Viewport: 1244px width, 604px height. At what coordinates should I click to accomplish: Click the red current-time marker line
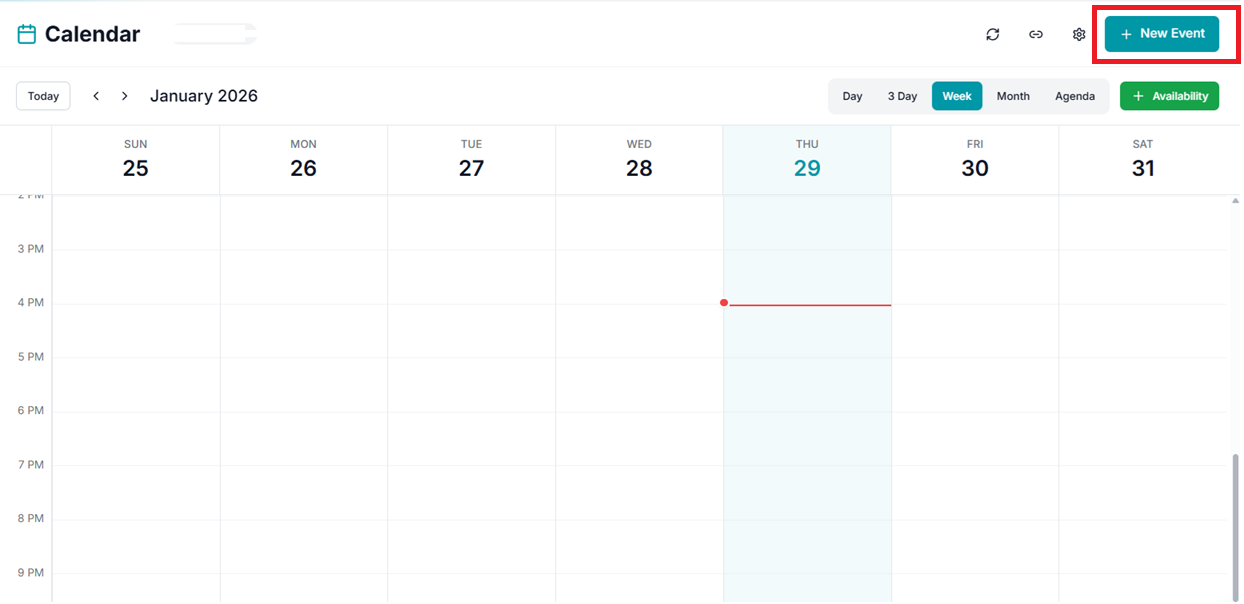[x=810, y=305]
